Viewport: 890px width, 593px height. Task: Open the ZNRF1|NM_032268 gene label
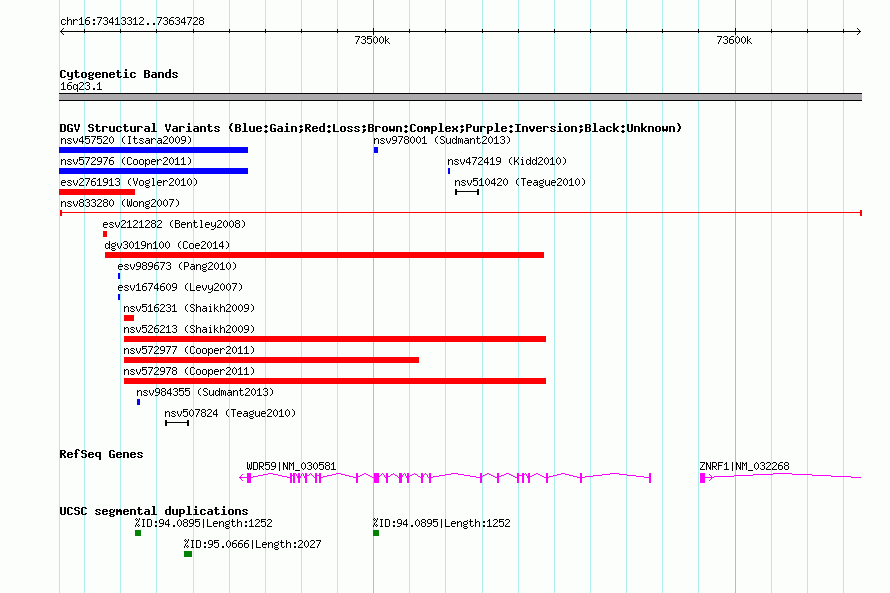744,466
